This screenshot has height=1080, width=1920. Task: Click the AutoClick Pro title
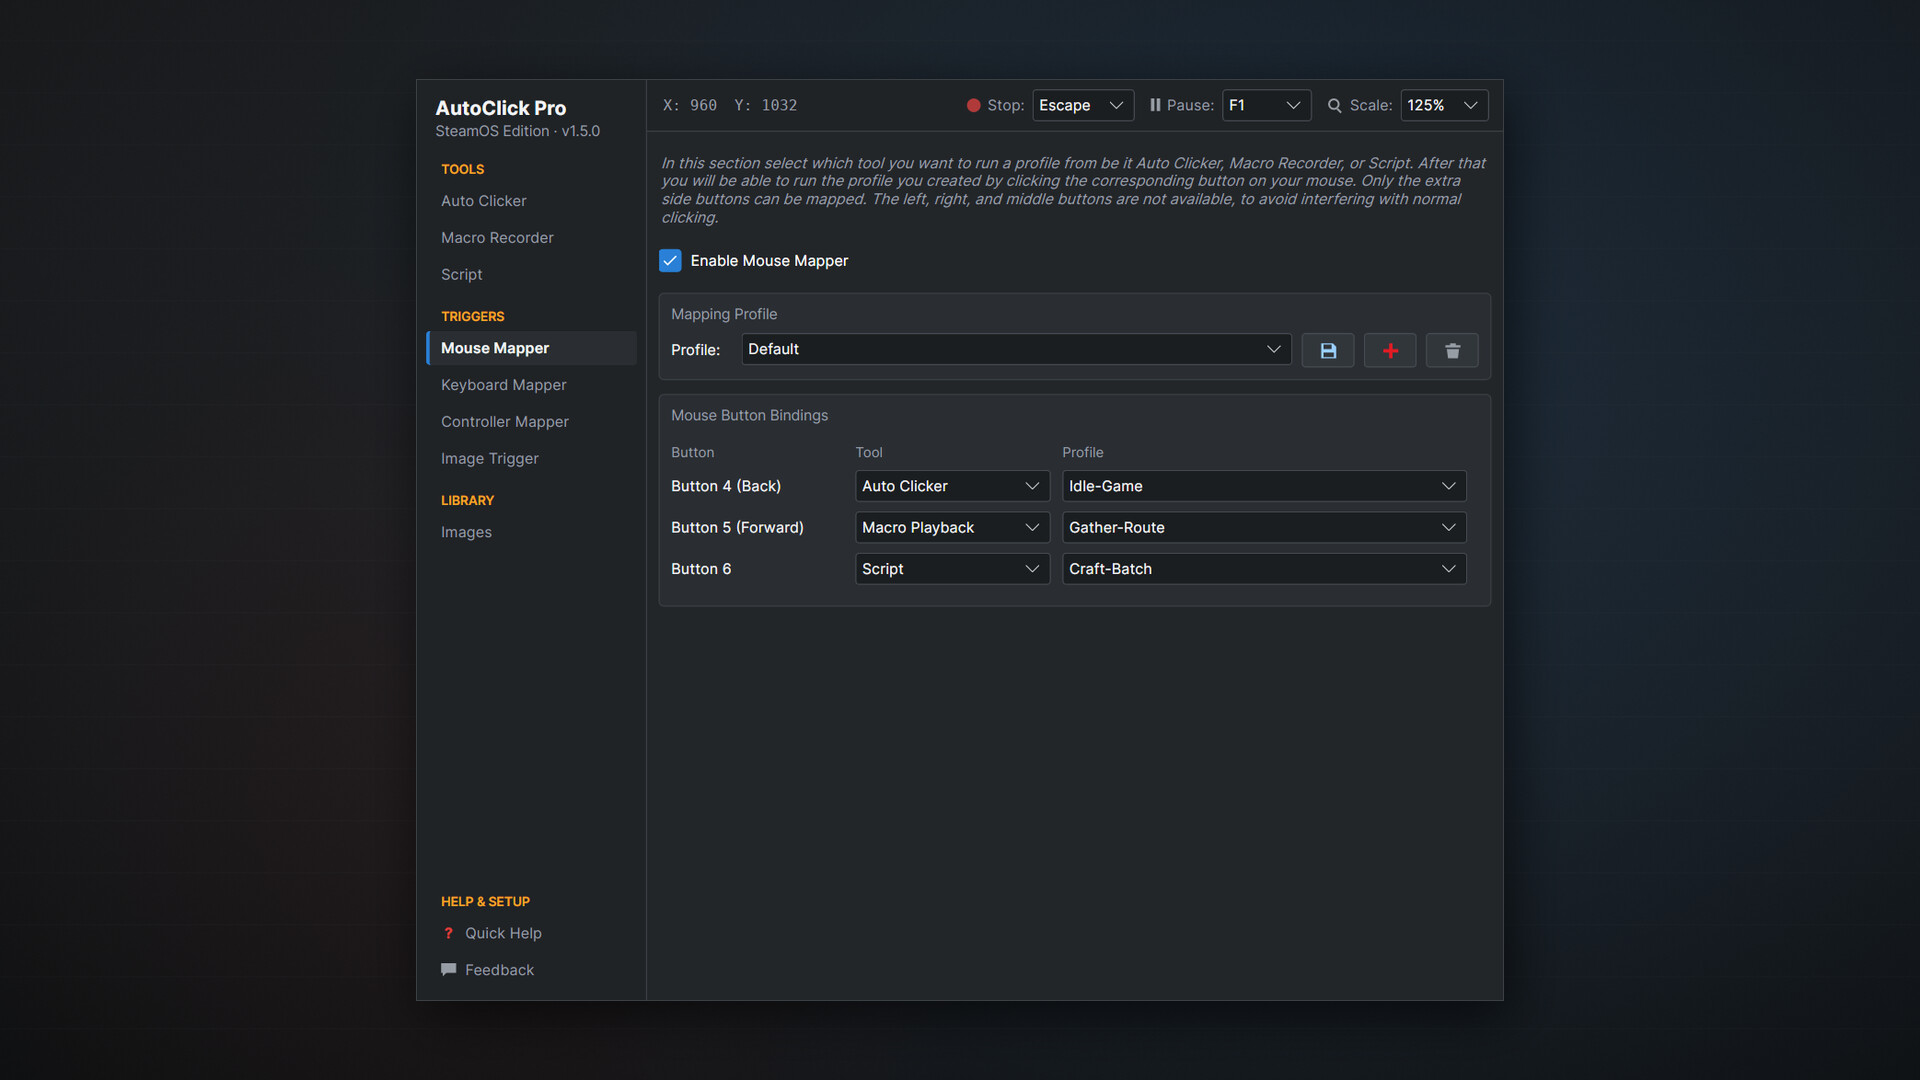[x=500, y=108]
